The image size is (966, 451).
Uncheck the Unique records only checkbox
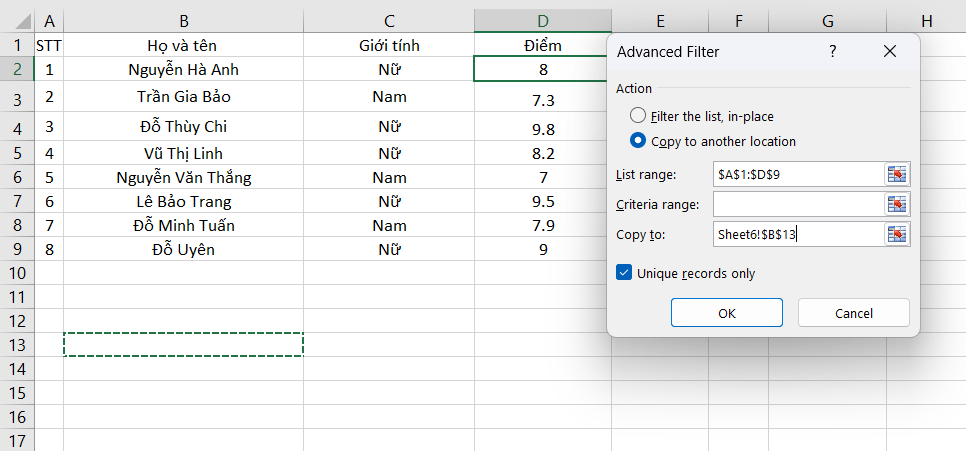[625, 273]
